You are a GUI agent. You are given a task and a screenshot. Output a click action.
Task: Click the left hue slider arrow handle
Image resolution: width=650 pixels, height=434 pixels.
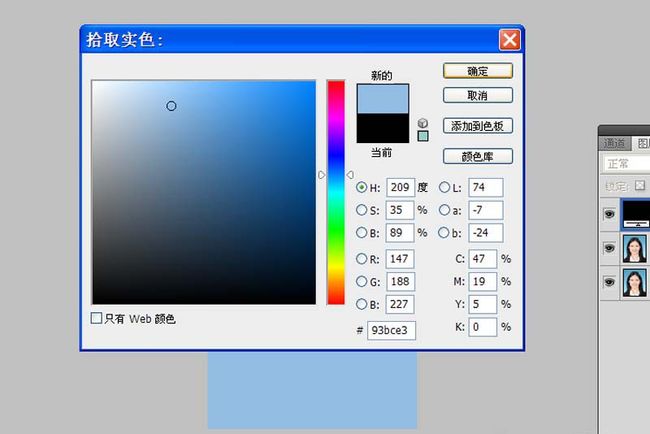pos(322,175)
